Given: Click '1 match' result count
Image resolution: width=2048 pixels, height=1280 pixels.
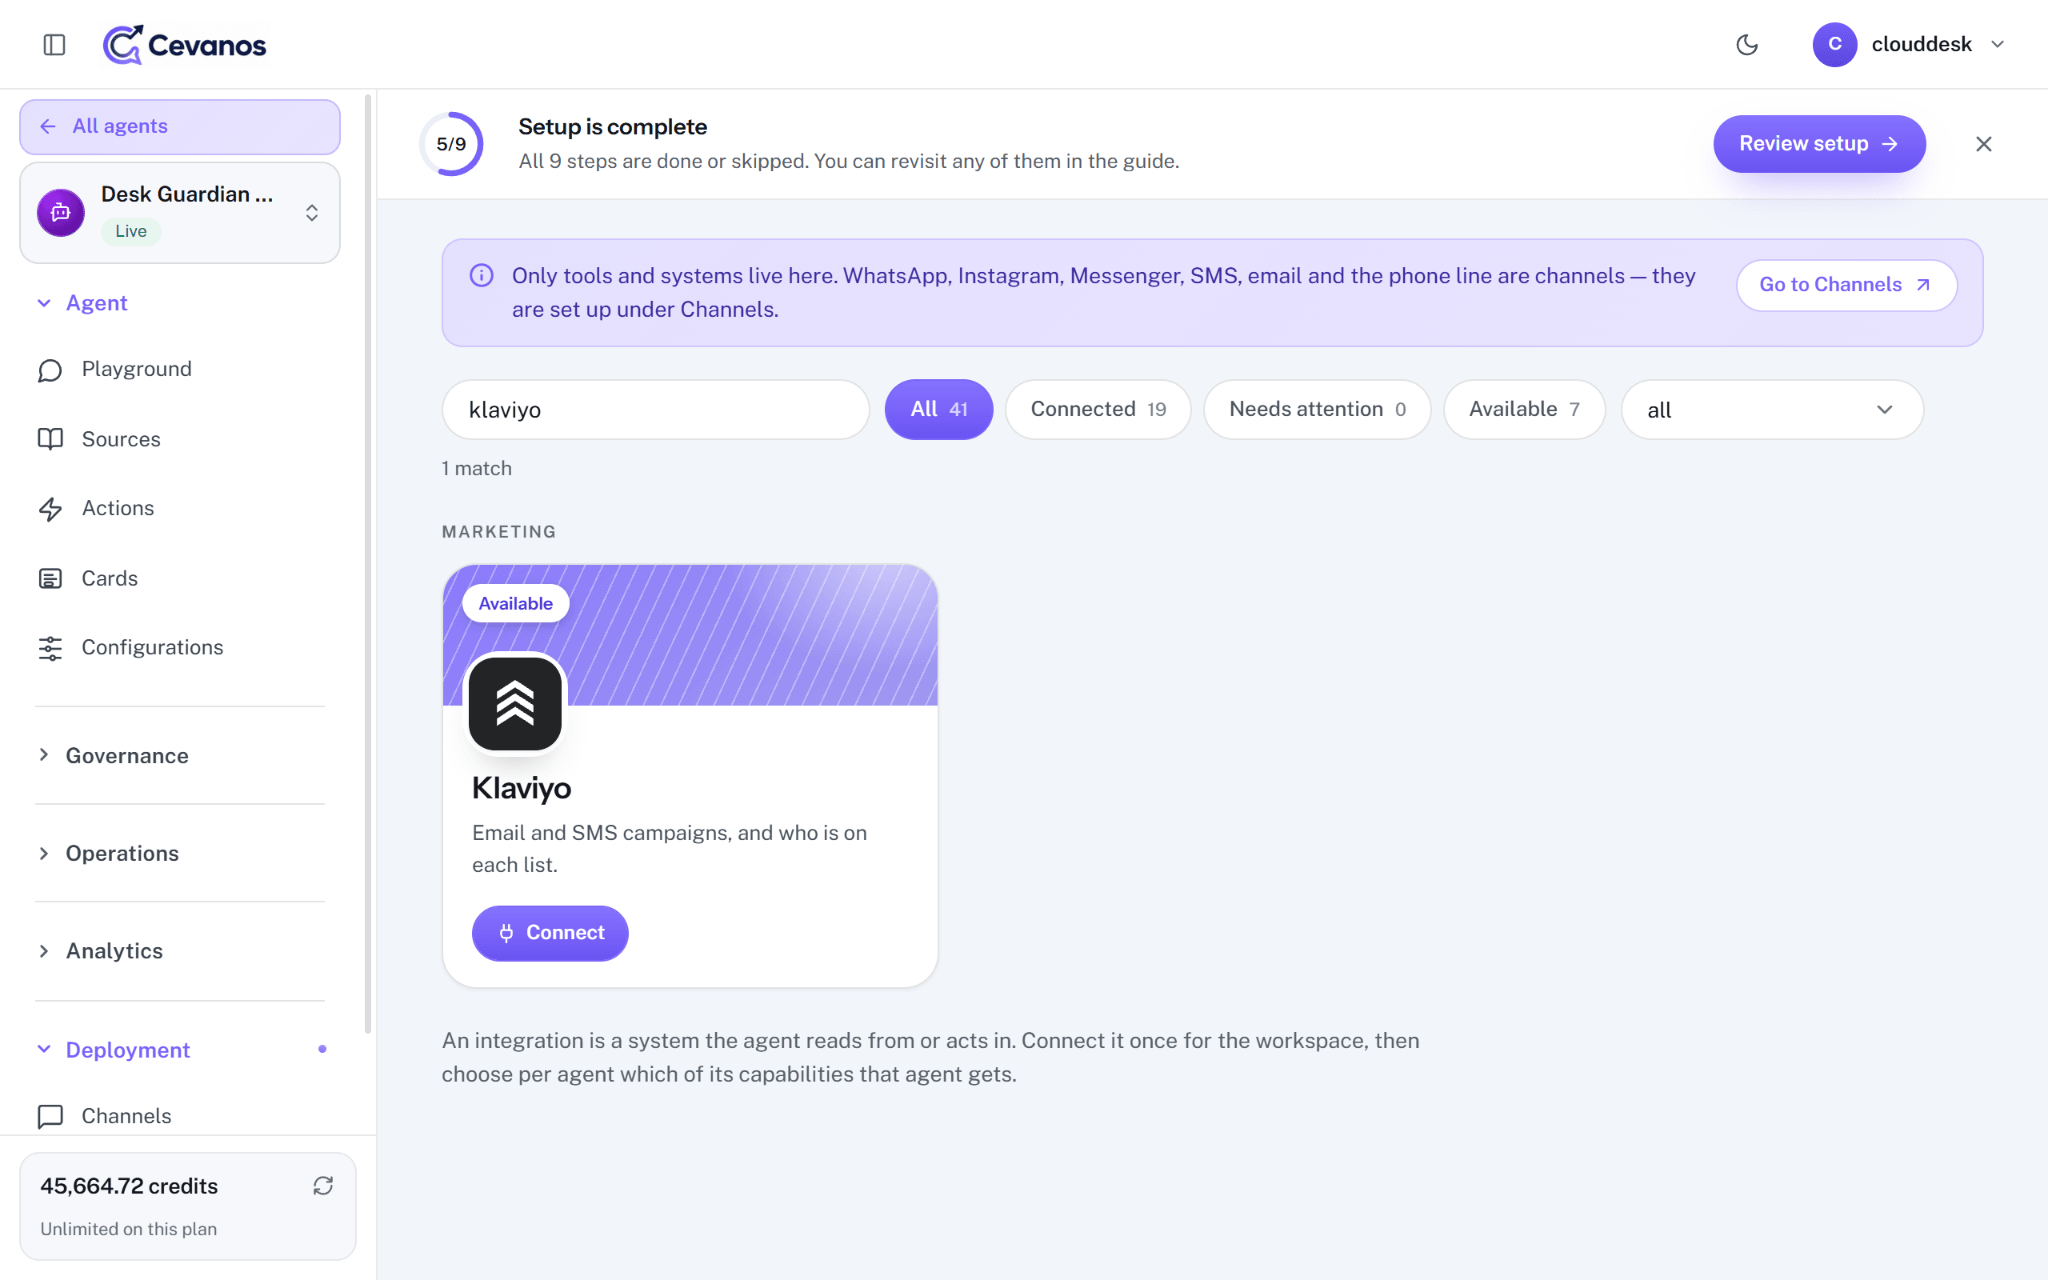Looking at the screenshot, I should point(477,469).
